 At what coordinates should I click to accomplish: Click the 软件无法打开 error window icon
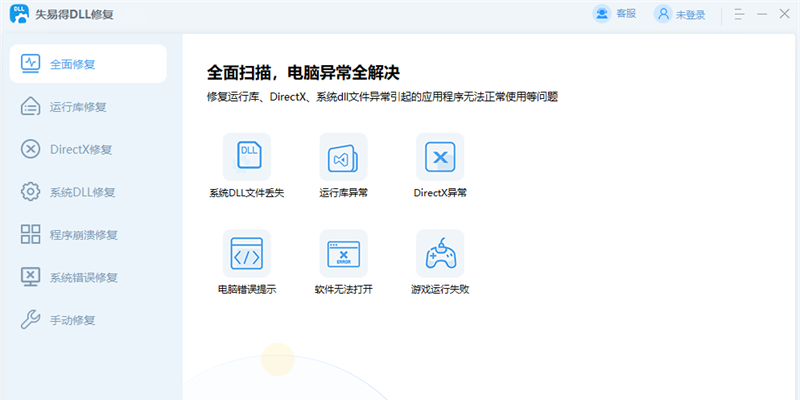[343, 253]
